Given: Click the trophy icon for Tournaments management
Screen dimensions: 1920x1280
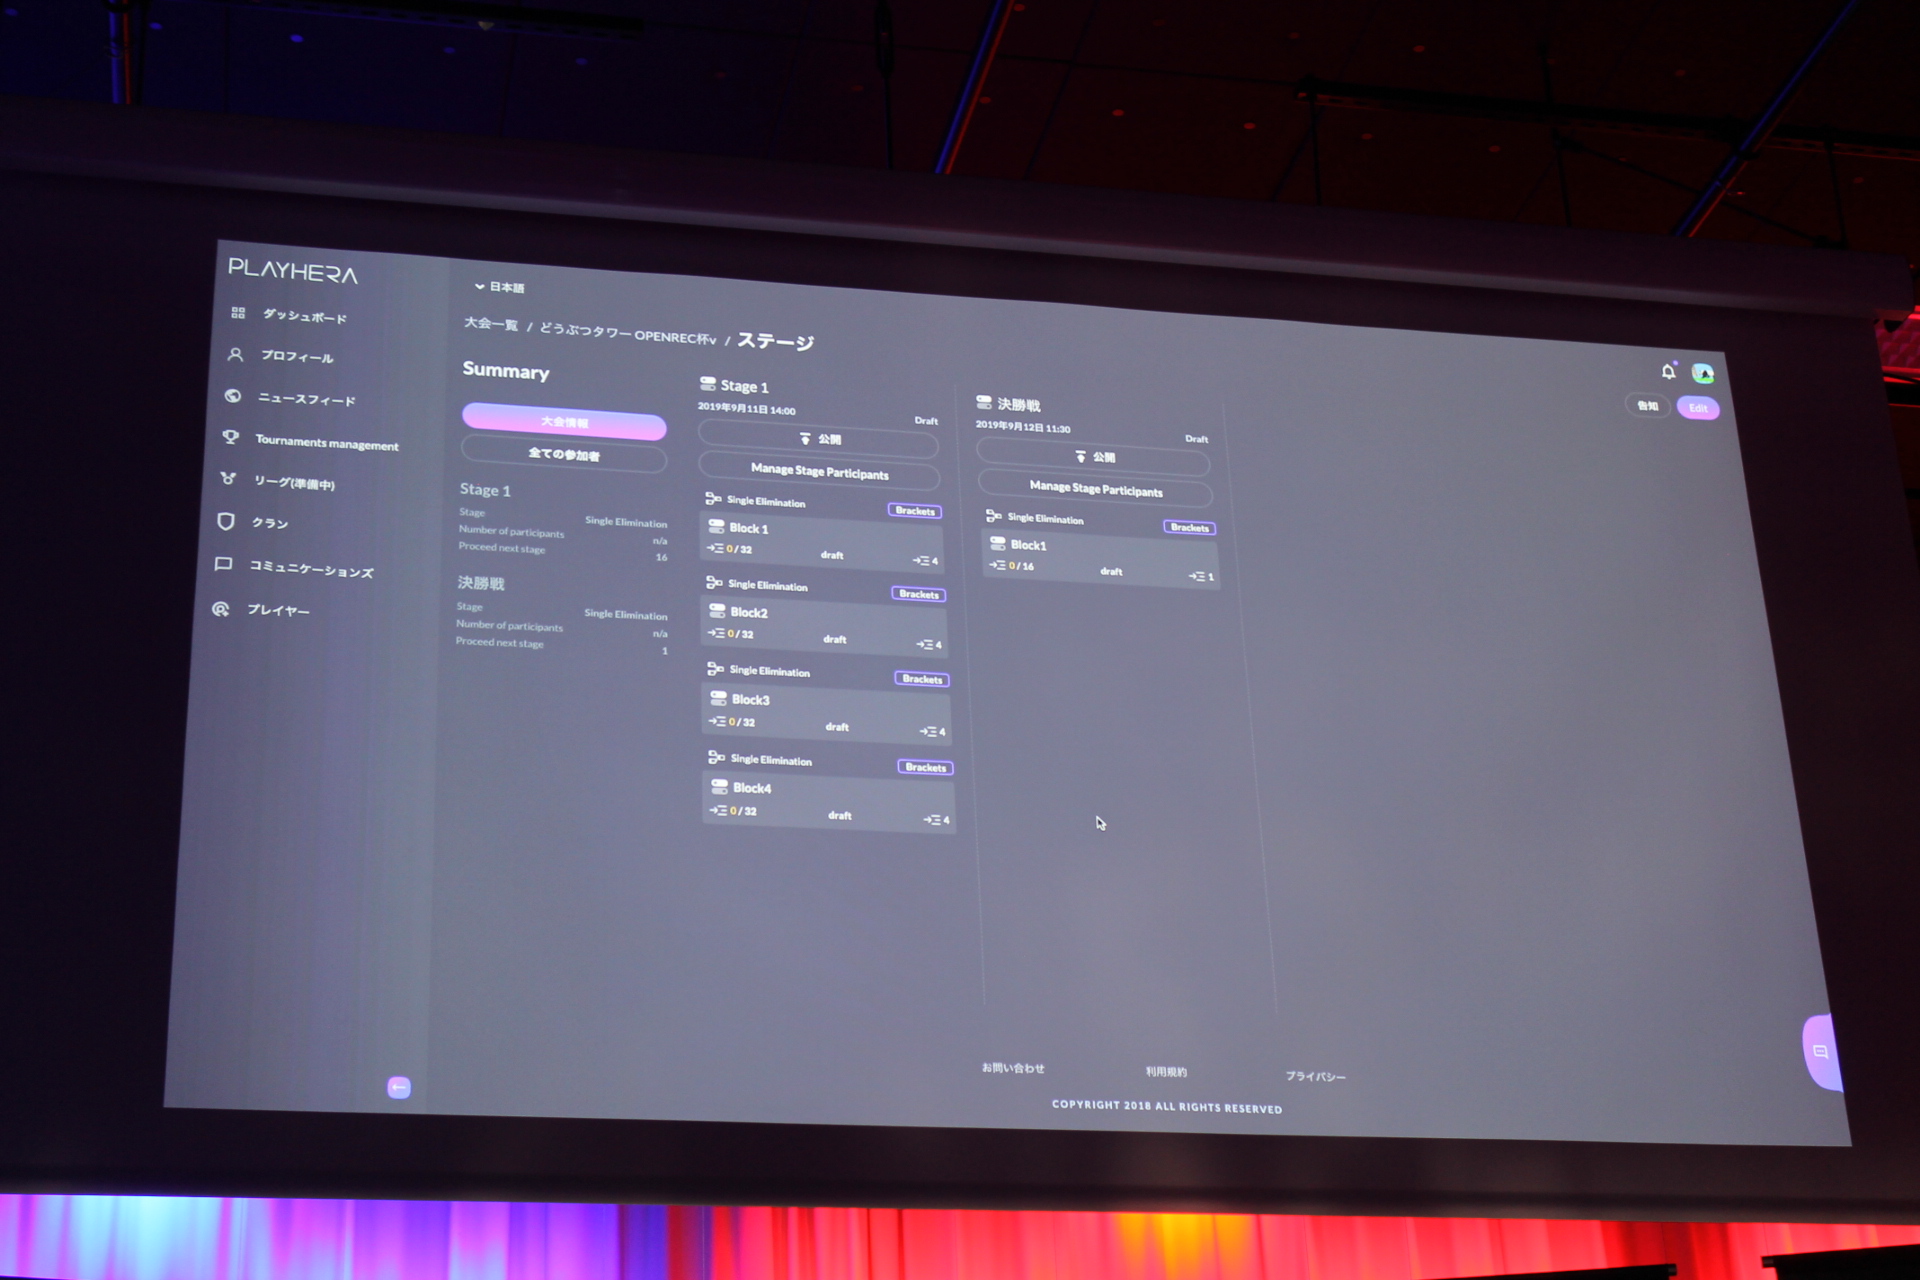Looking at the screenshot, I should (x=231, y=437).
